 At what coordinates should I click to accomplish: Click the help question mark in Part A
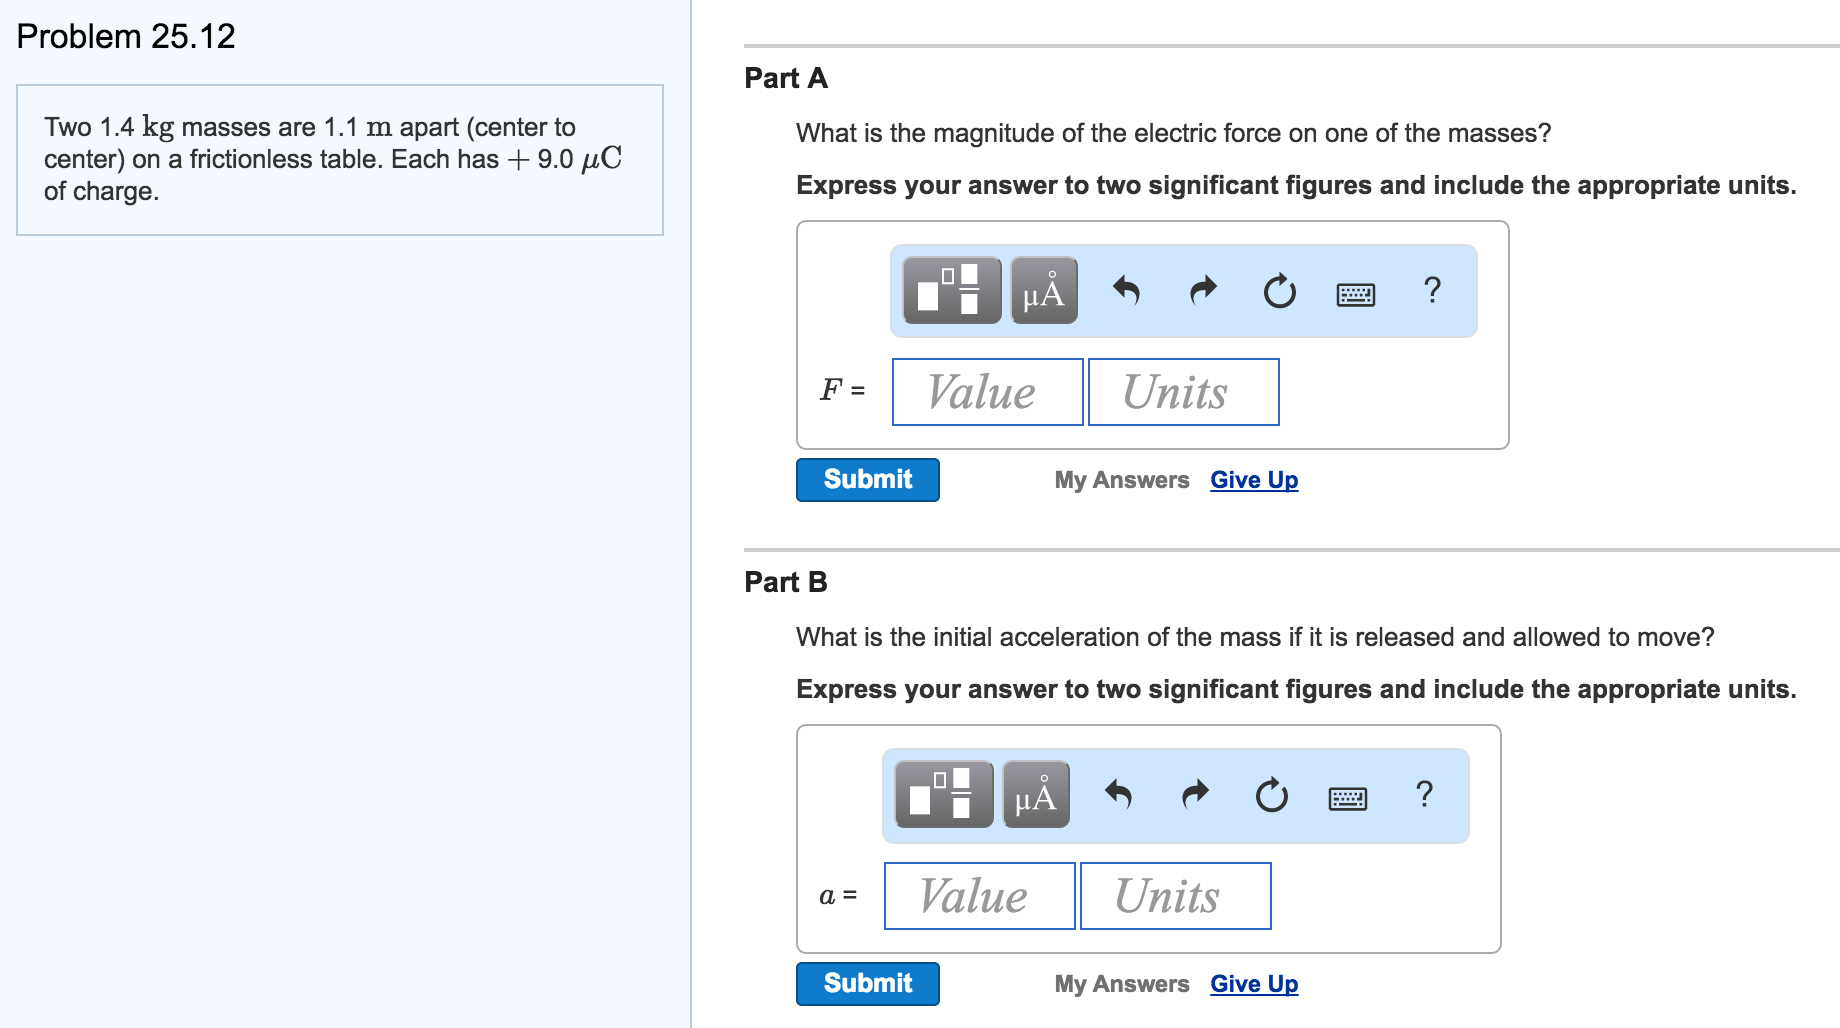click(x=1432, y=290)
